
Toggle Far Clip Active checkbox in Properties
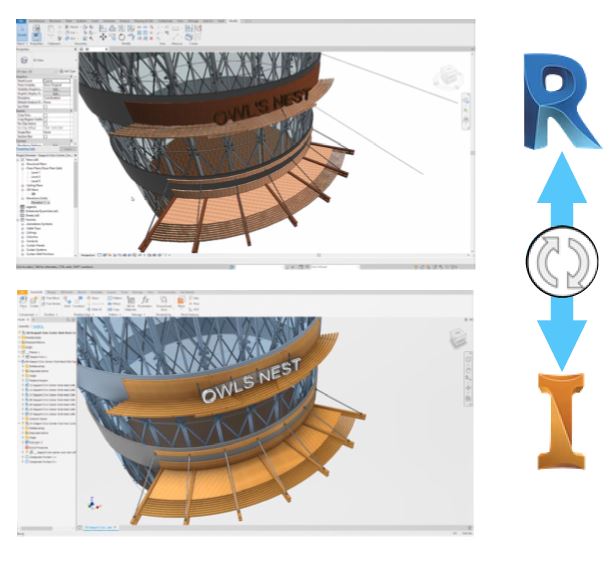[x=45, y=124]
